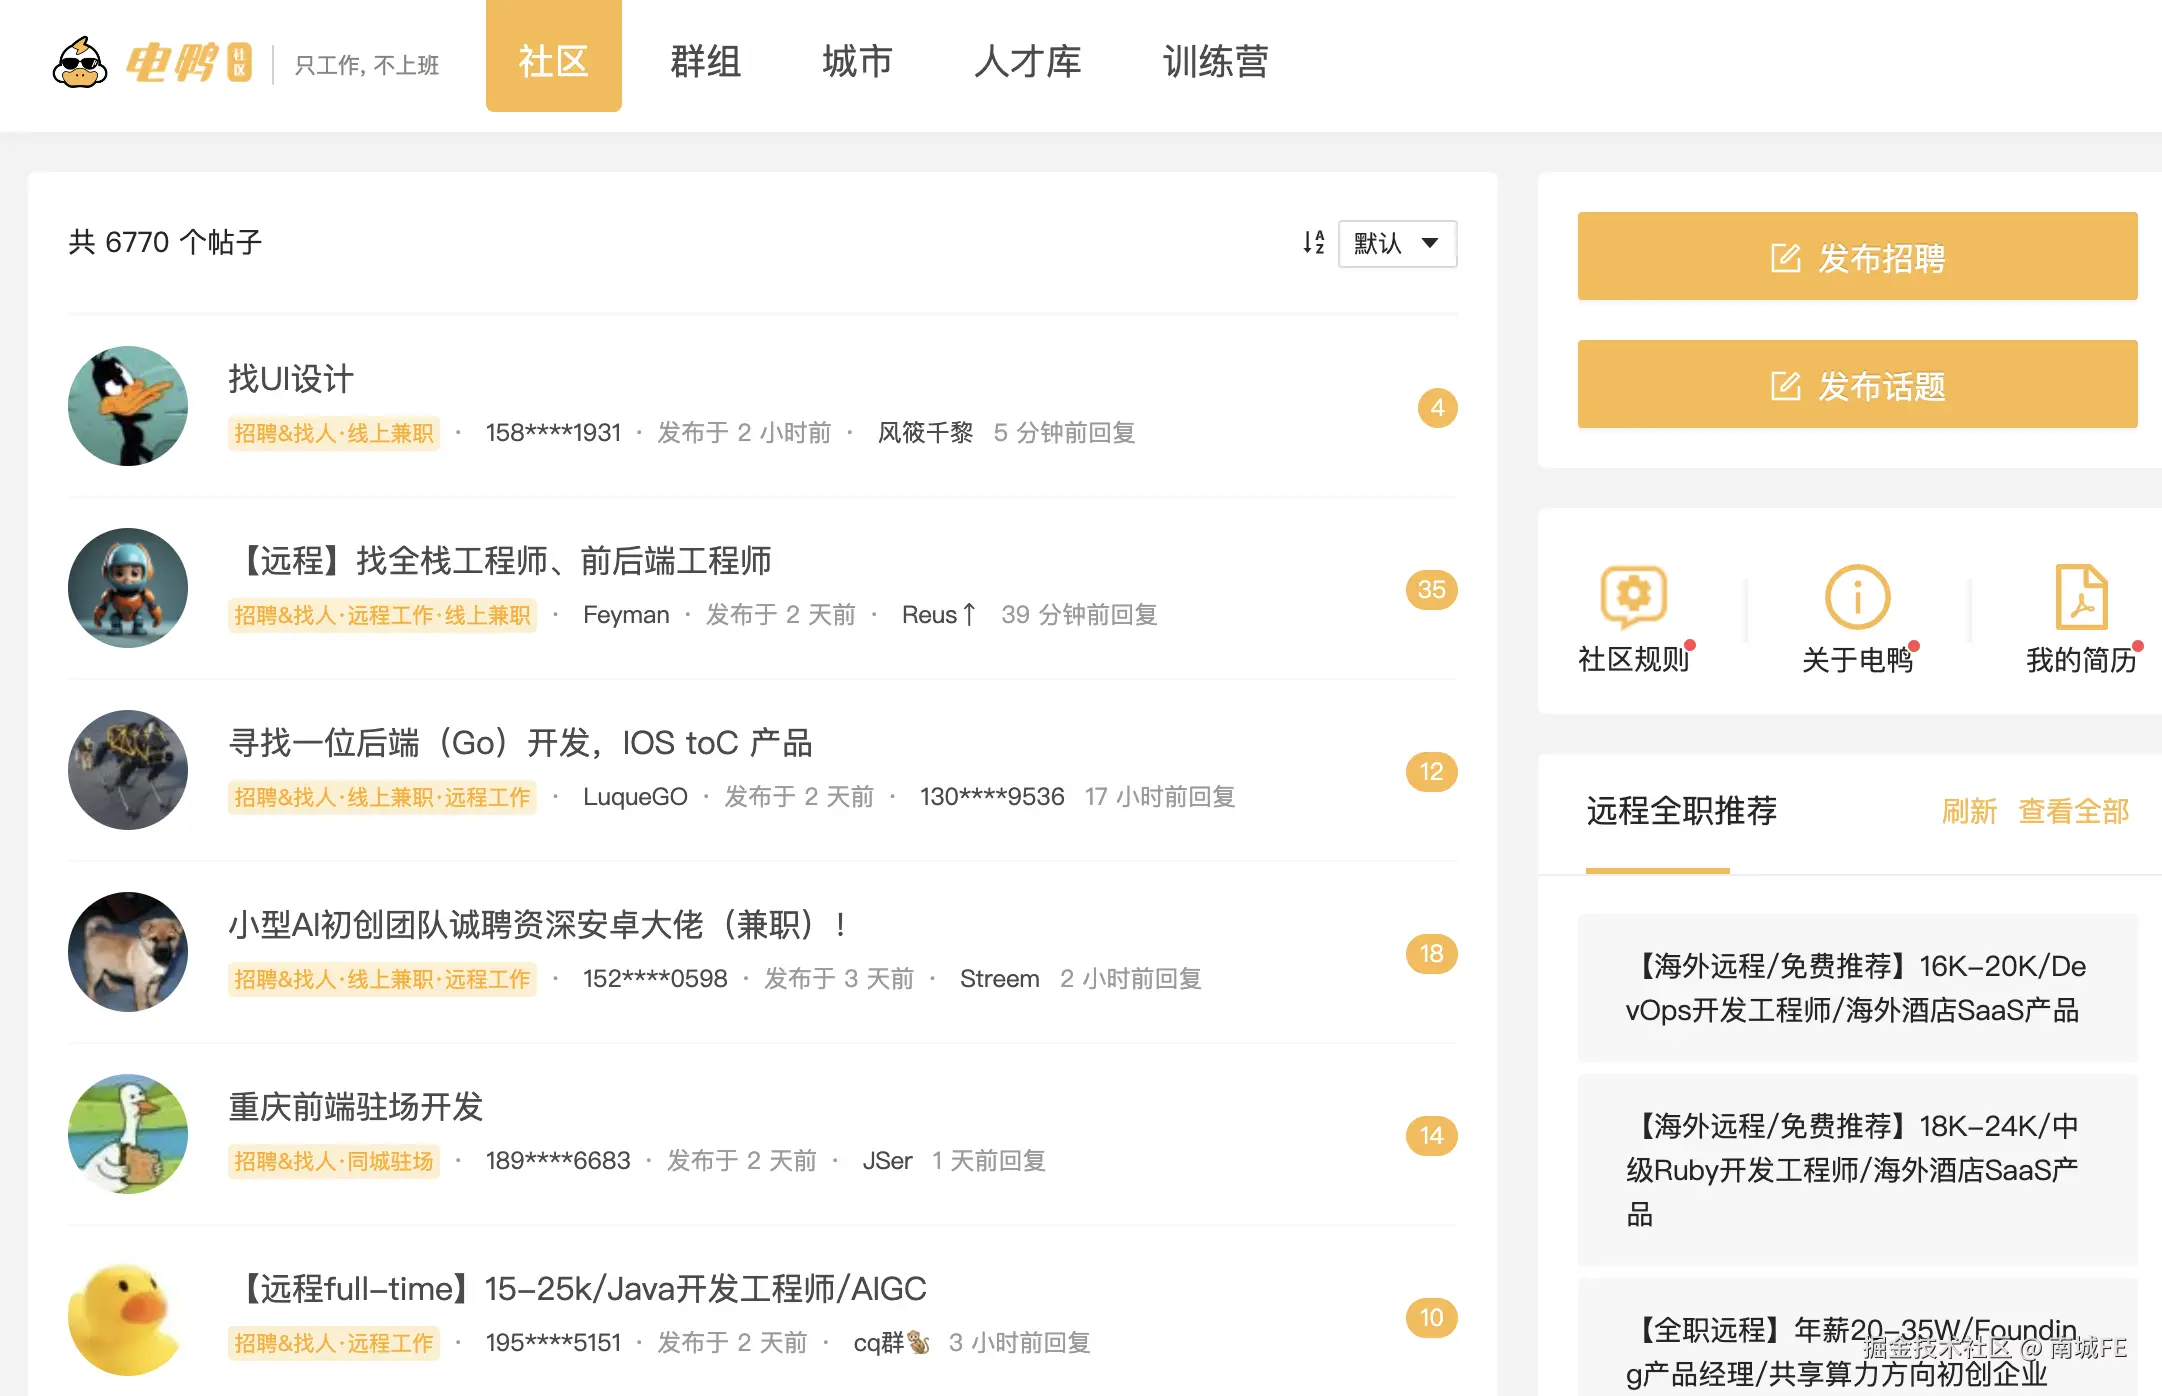Image resolution: width=2162 pixels, height=1396 pixels.
Task: Switch to the 群组 tab
Action: click(x=705, y=62)
